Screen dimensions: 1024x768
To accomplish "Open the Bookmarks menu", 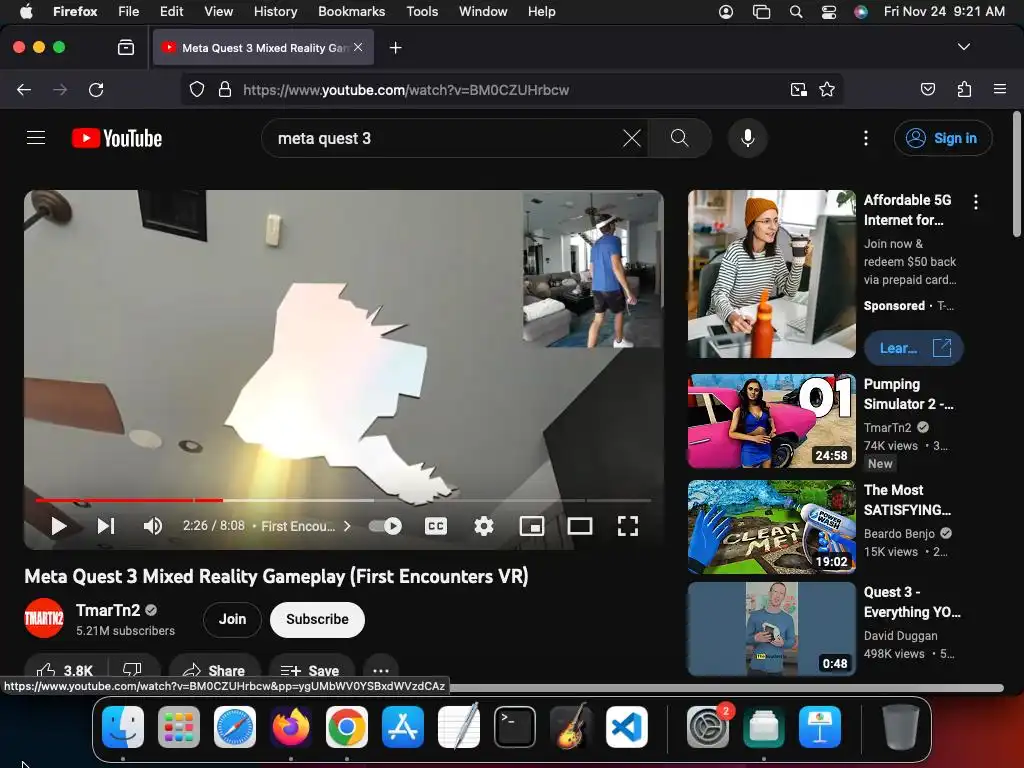I will pos(351,11).
